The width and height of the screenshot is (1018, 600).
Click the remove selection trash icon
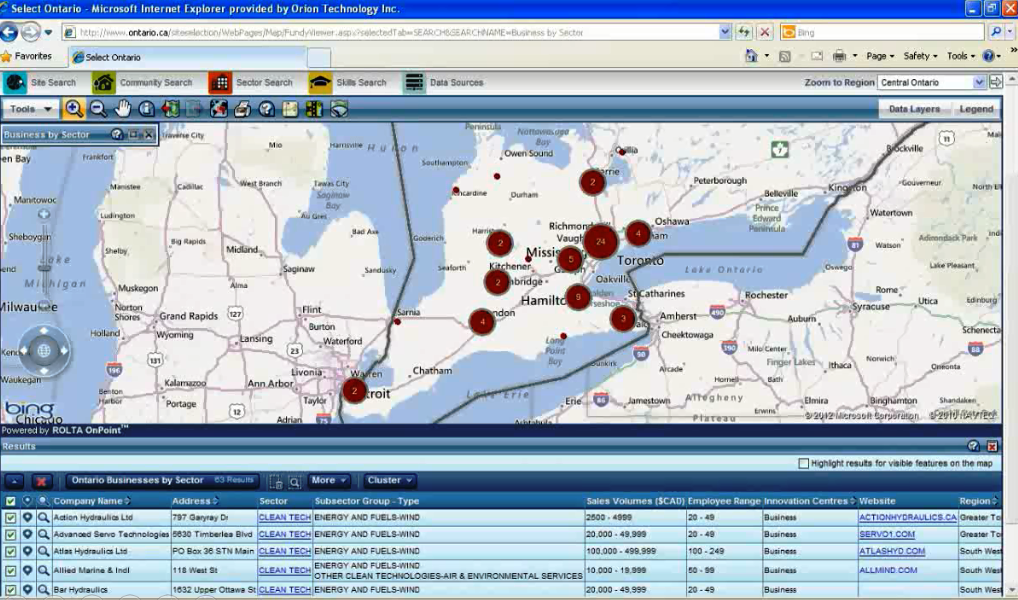[x=275, y=481]
